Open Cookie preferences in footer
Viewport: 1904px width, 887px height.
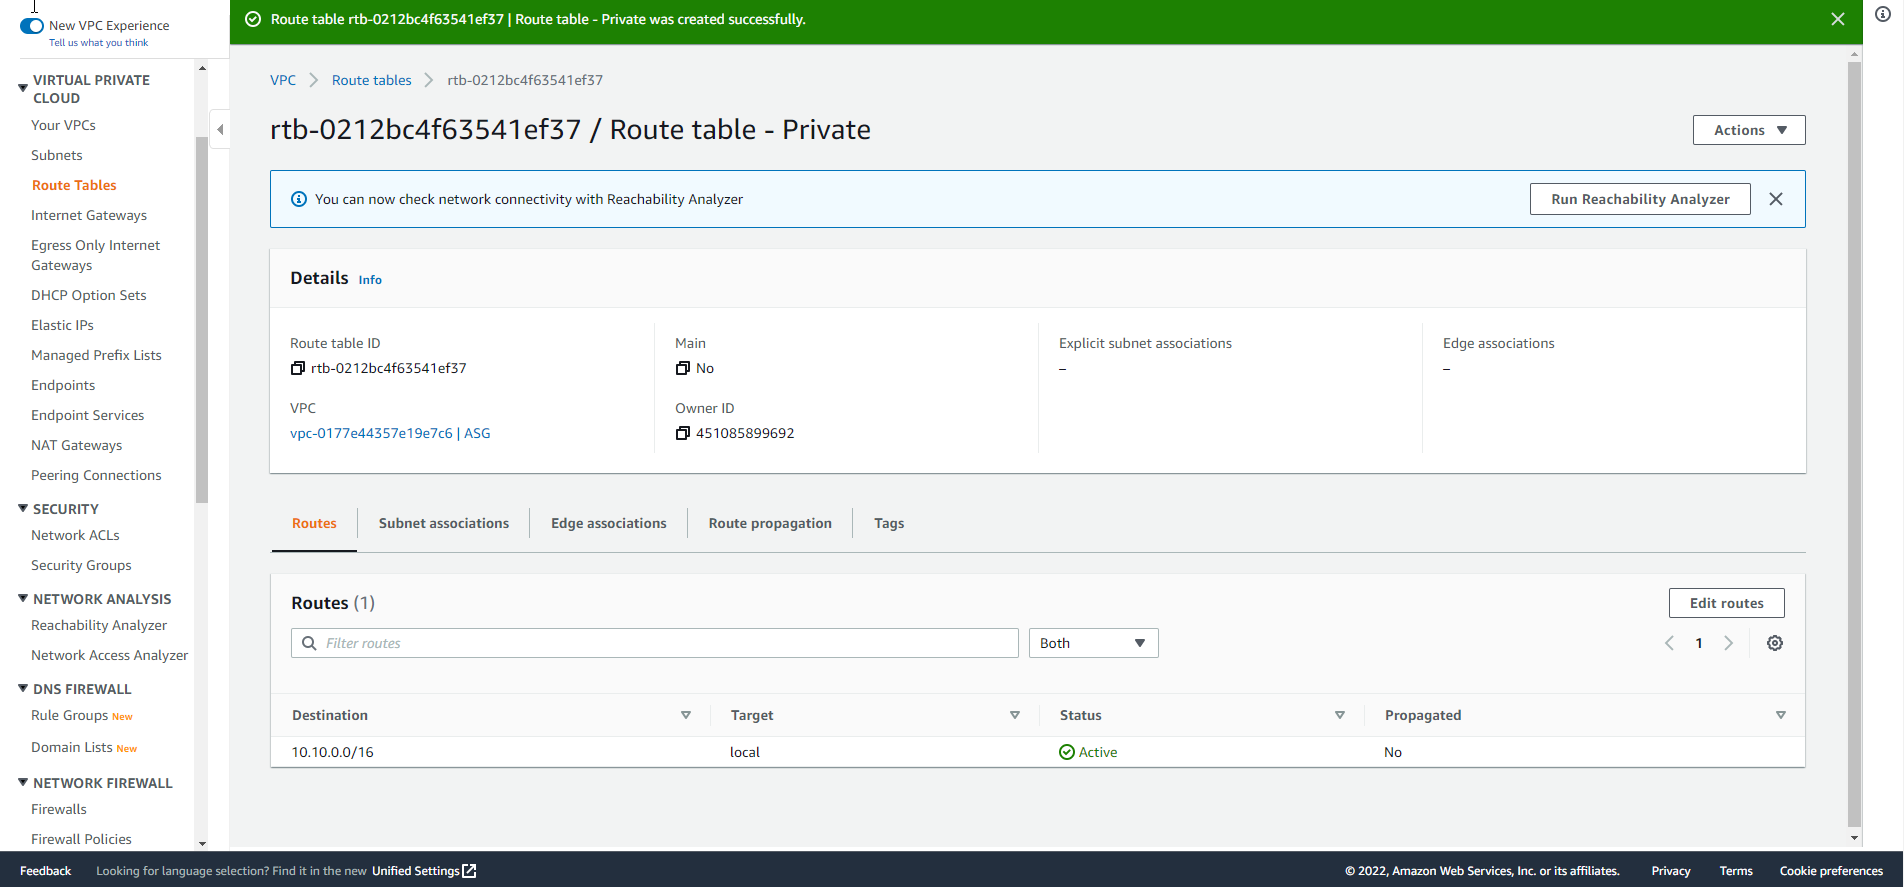tap(1831, 871)
